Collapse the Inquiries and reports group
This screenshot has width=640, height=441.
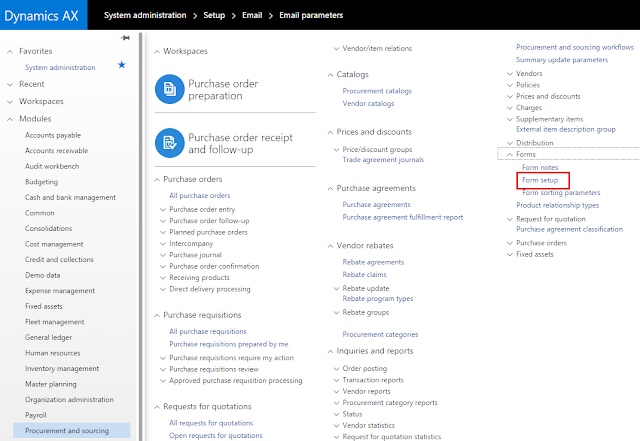click(330, 351)
